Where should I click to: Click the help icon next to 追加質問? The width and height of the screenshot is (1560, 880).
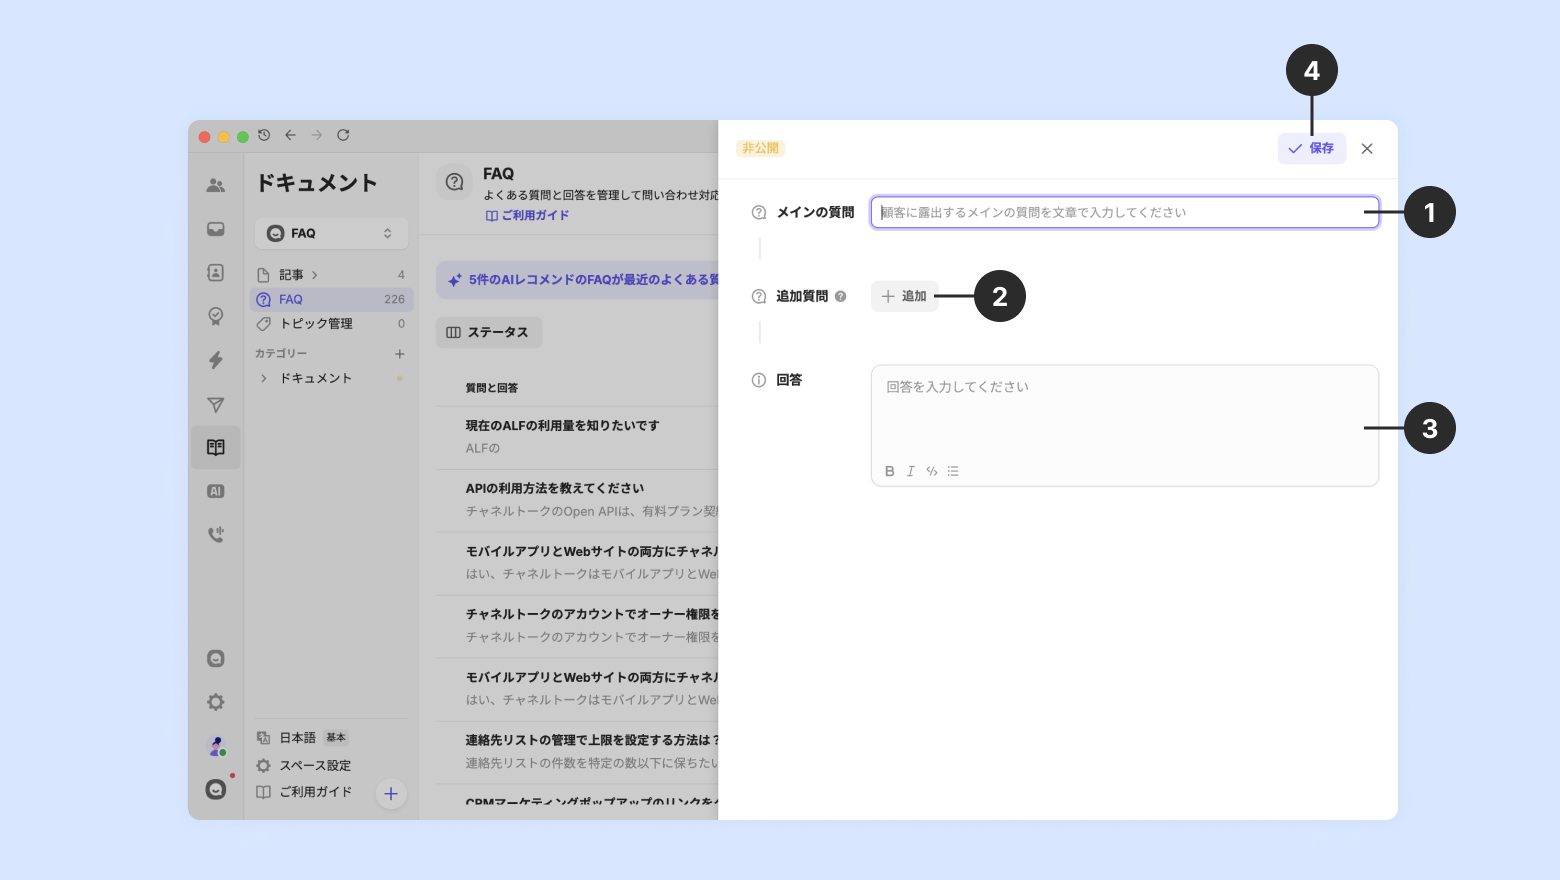click(840, 296)
